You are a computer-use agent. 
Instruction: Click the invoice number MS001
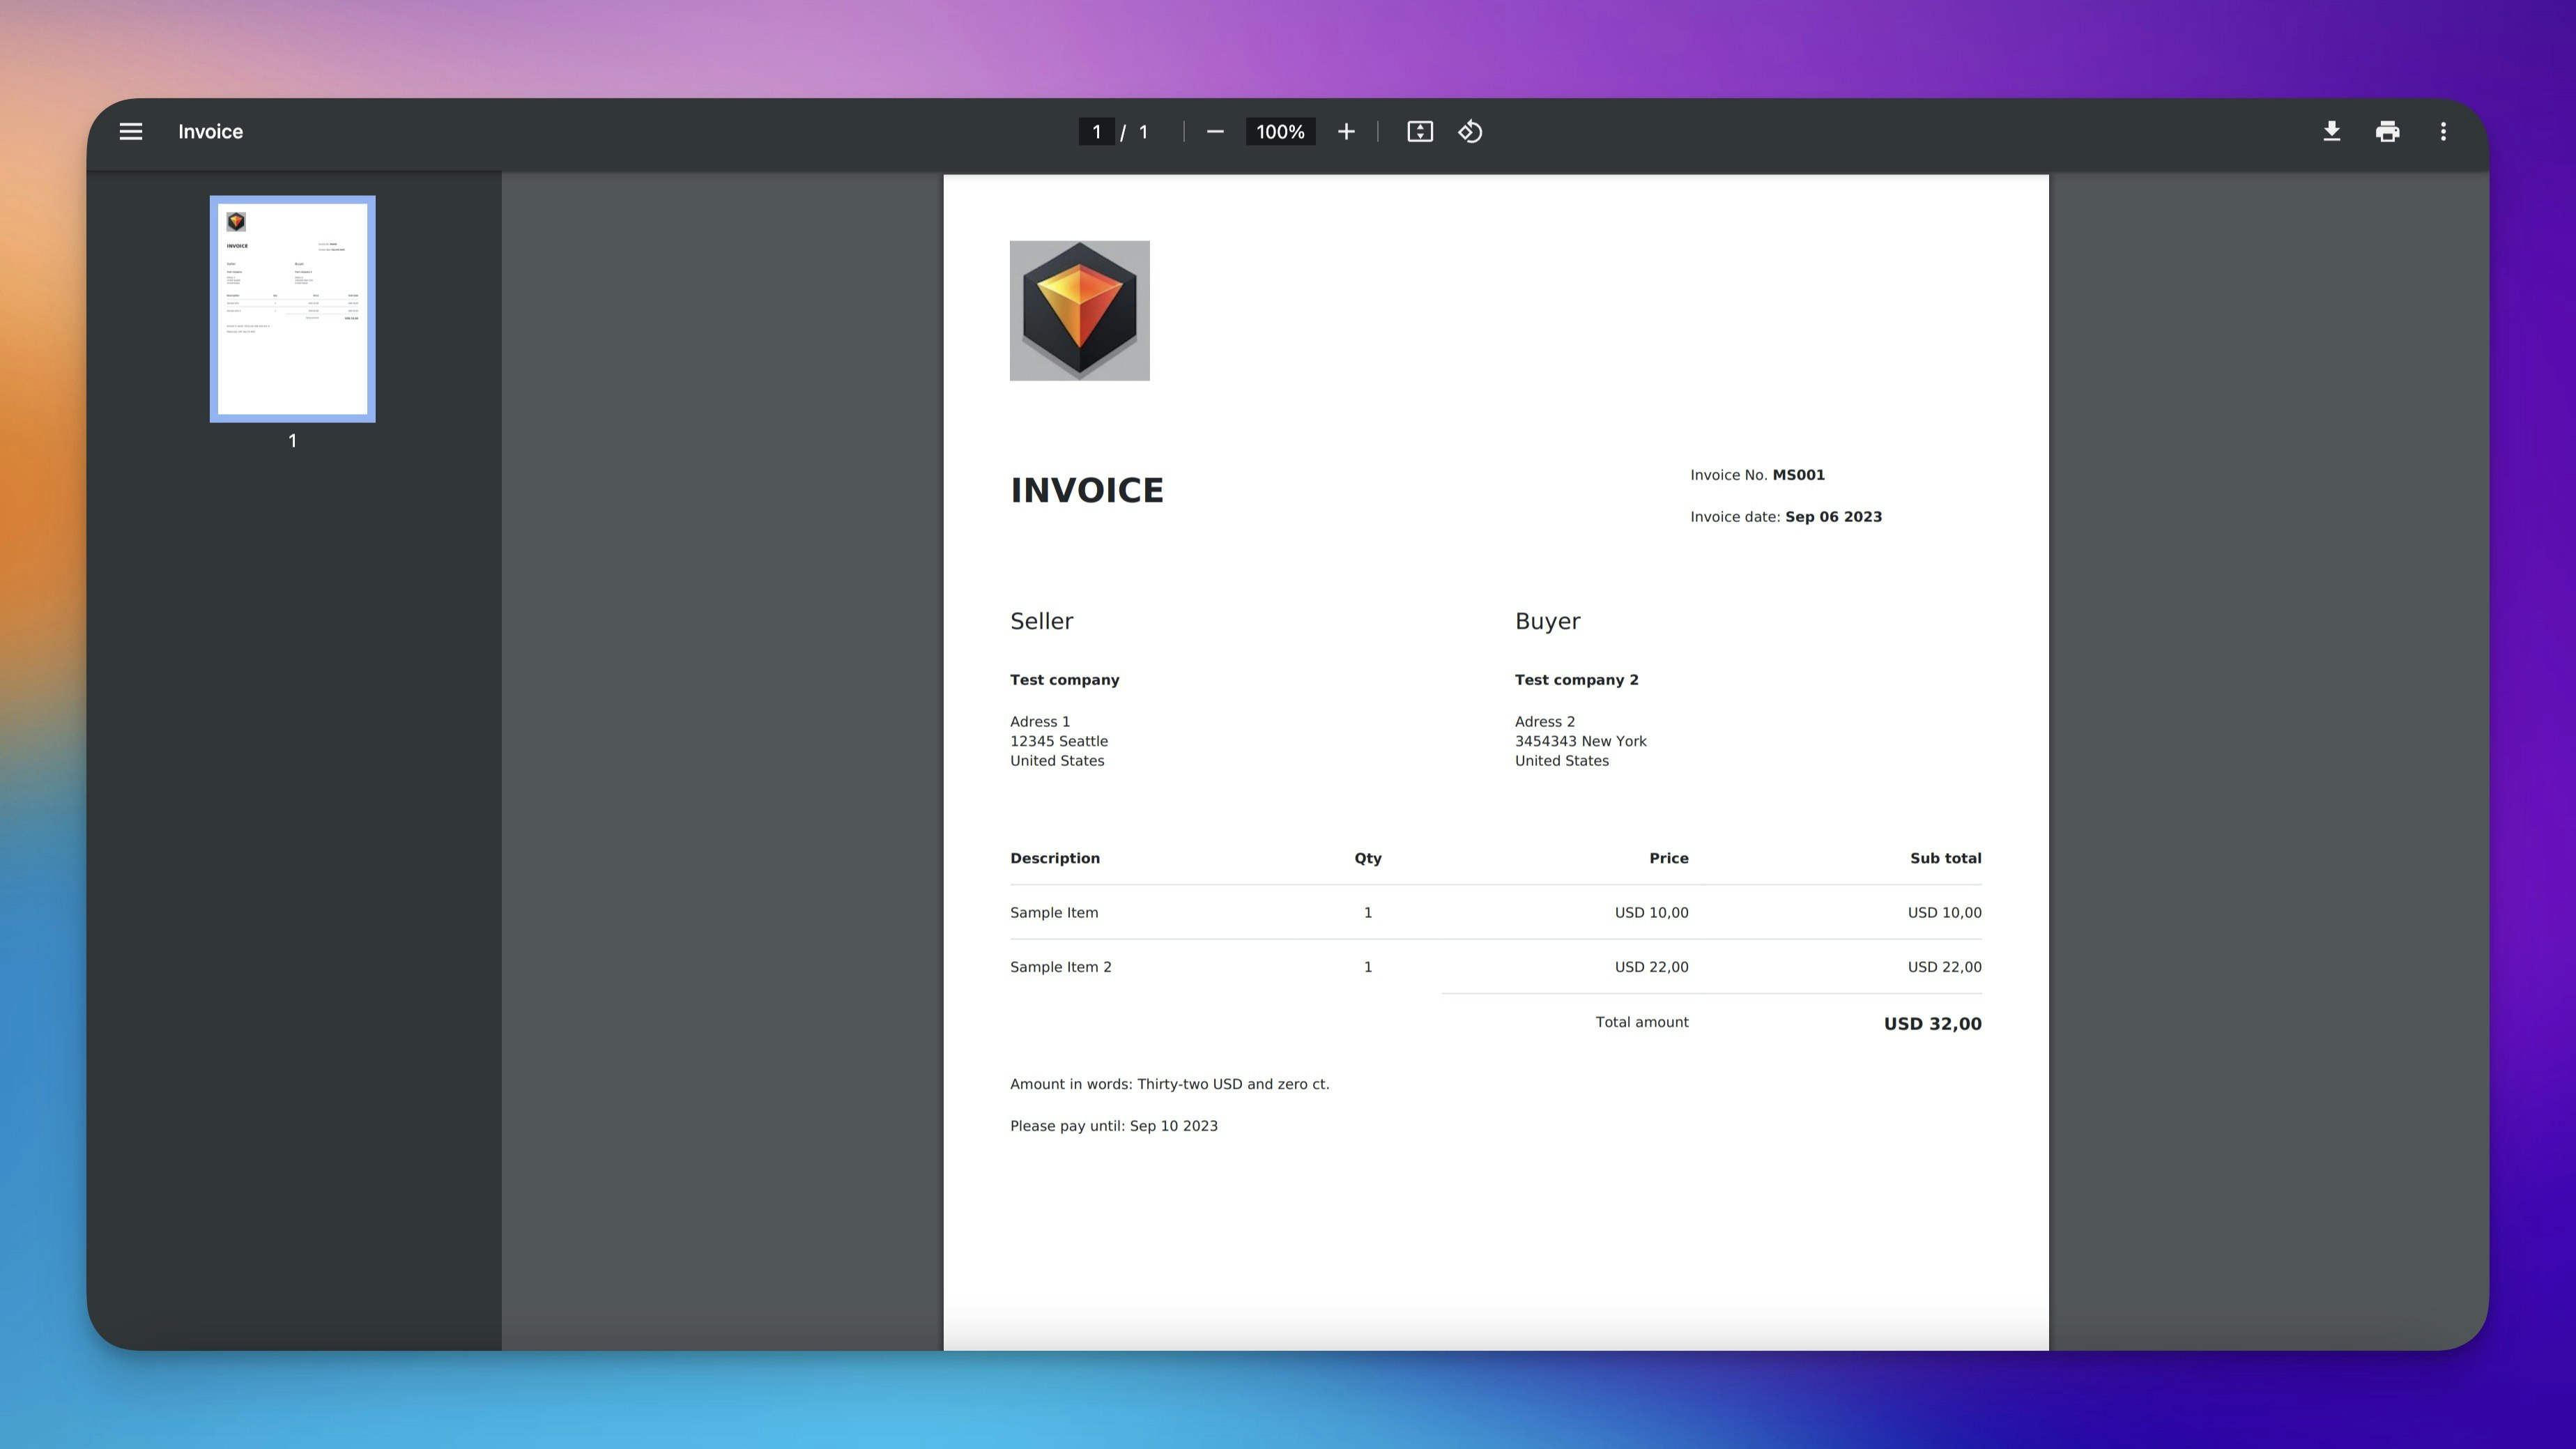point(1798,475)
